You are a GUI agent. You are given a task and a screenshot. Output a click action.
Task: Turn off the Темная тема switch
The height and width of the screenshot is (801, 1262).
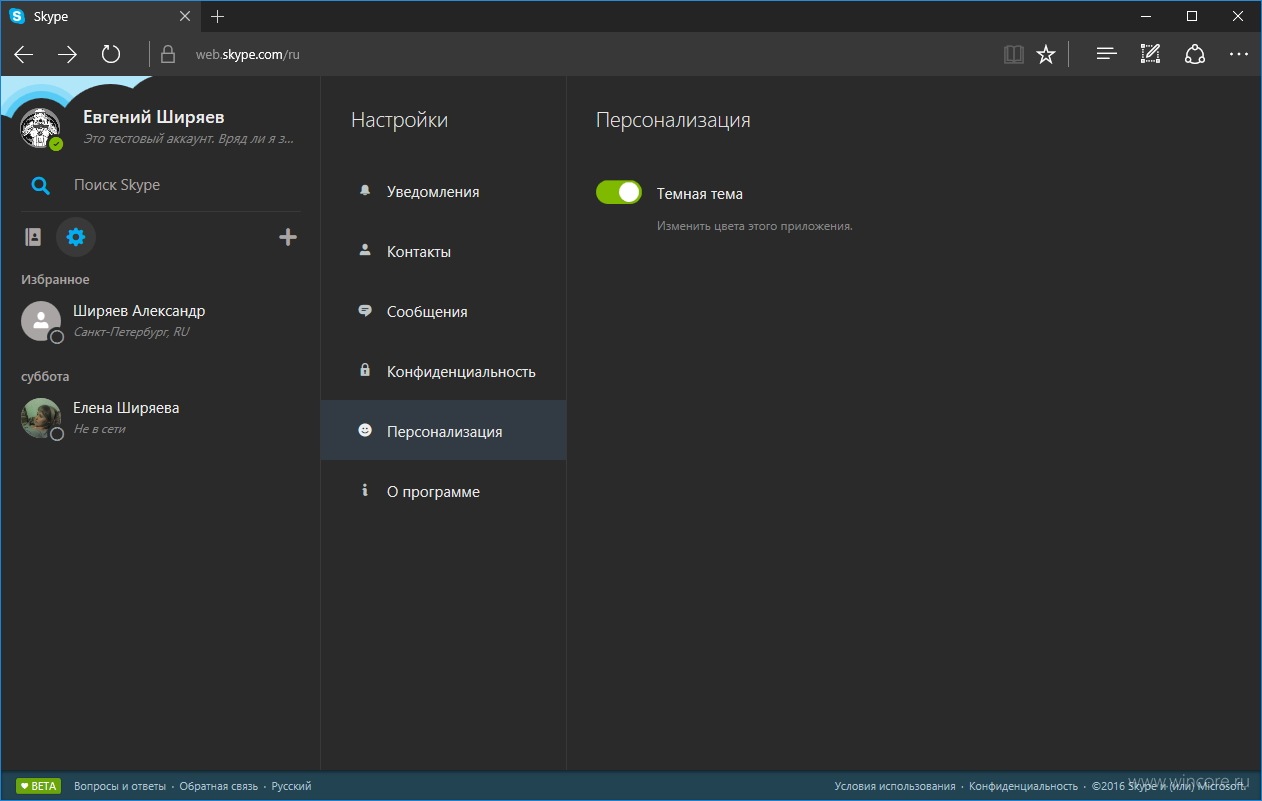(x=619, y=192)
